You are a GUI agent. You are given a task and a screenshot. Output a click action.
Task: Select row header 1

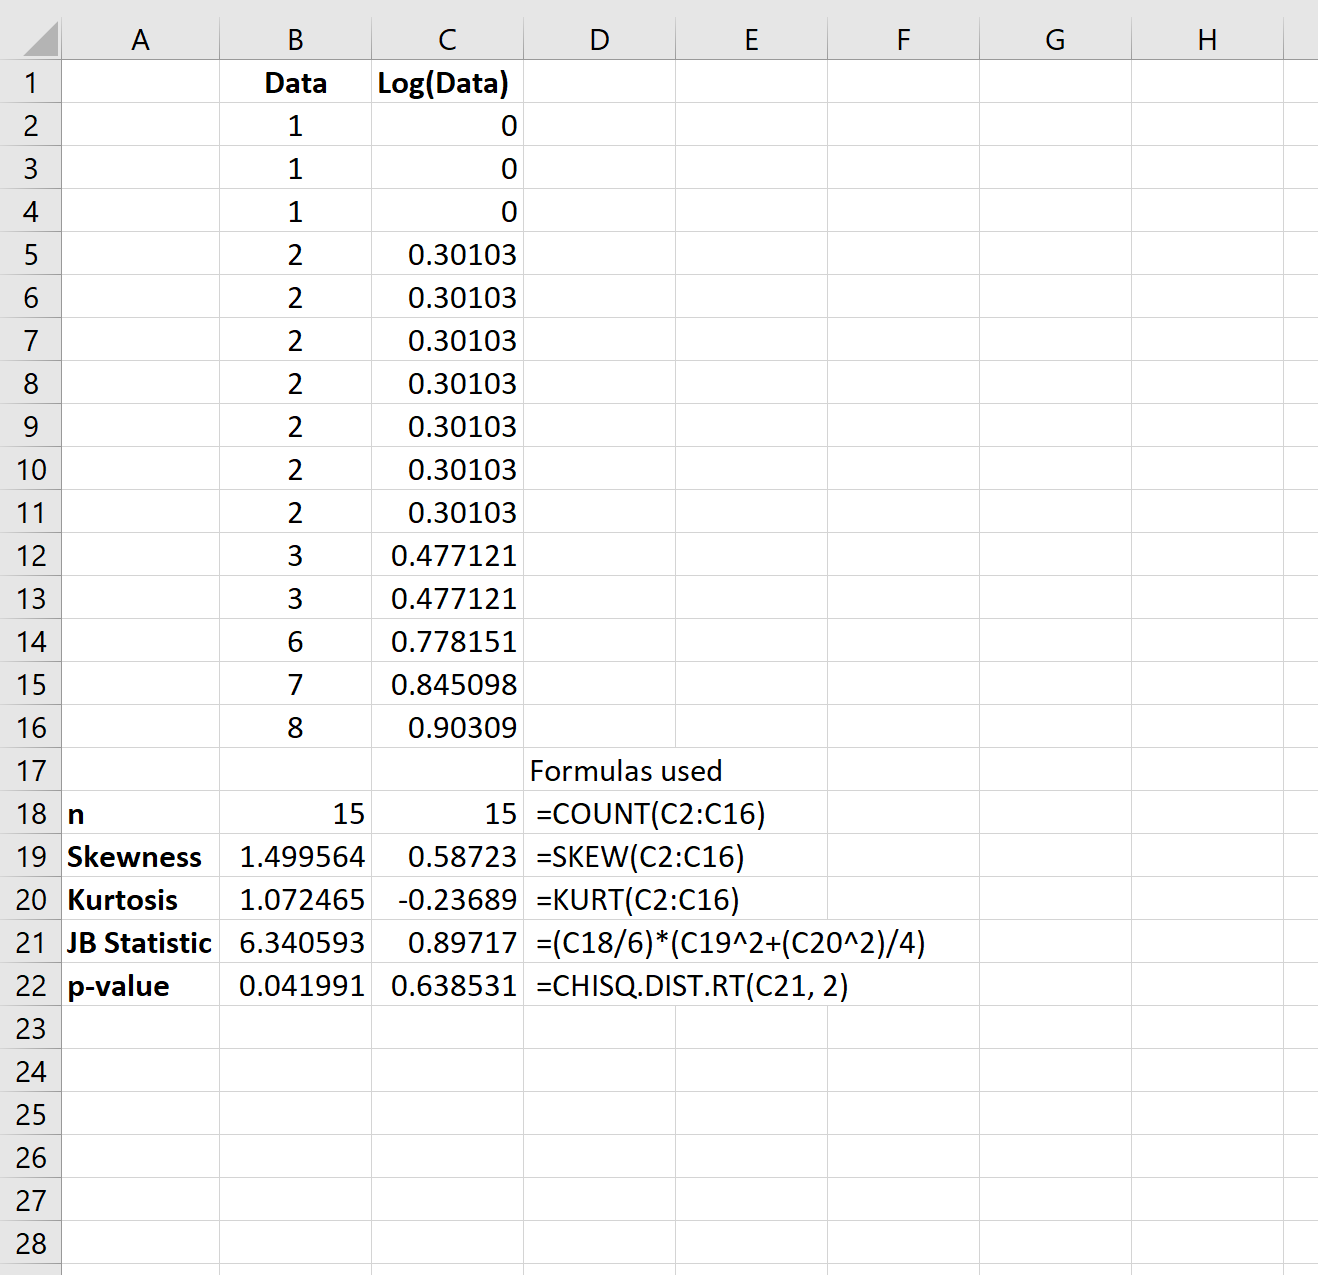(x=31, y=83)
